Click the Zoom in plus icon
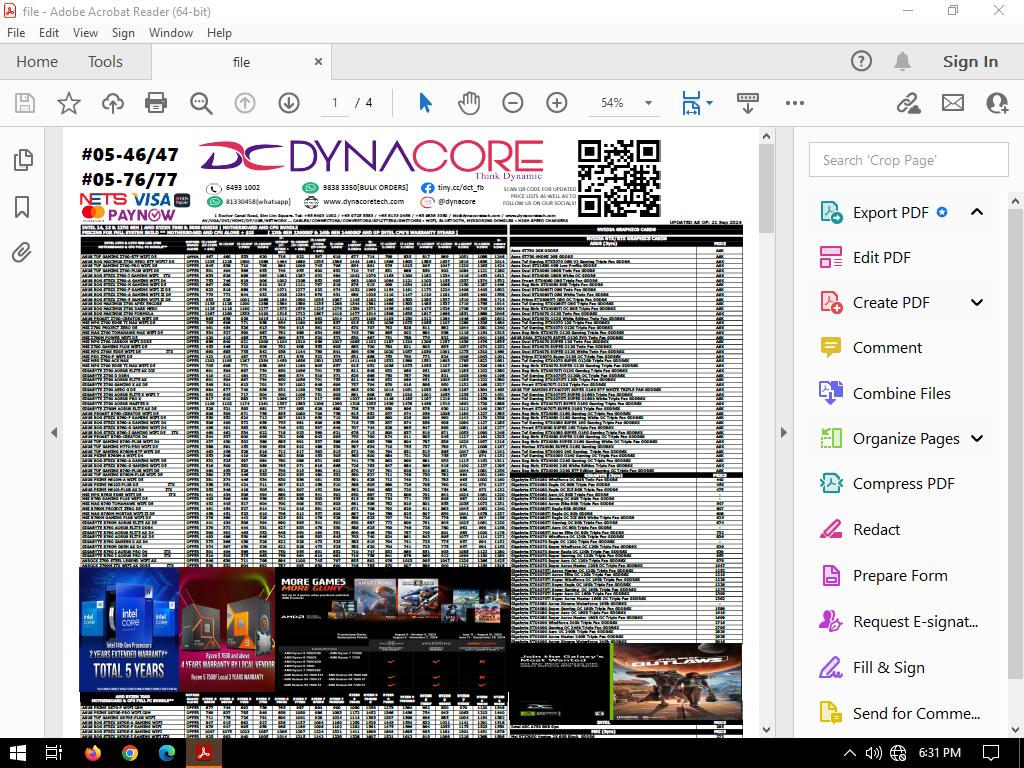The image size is (1024, 768). 557,103
